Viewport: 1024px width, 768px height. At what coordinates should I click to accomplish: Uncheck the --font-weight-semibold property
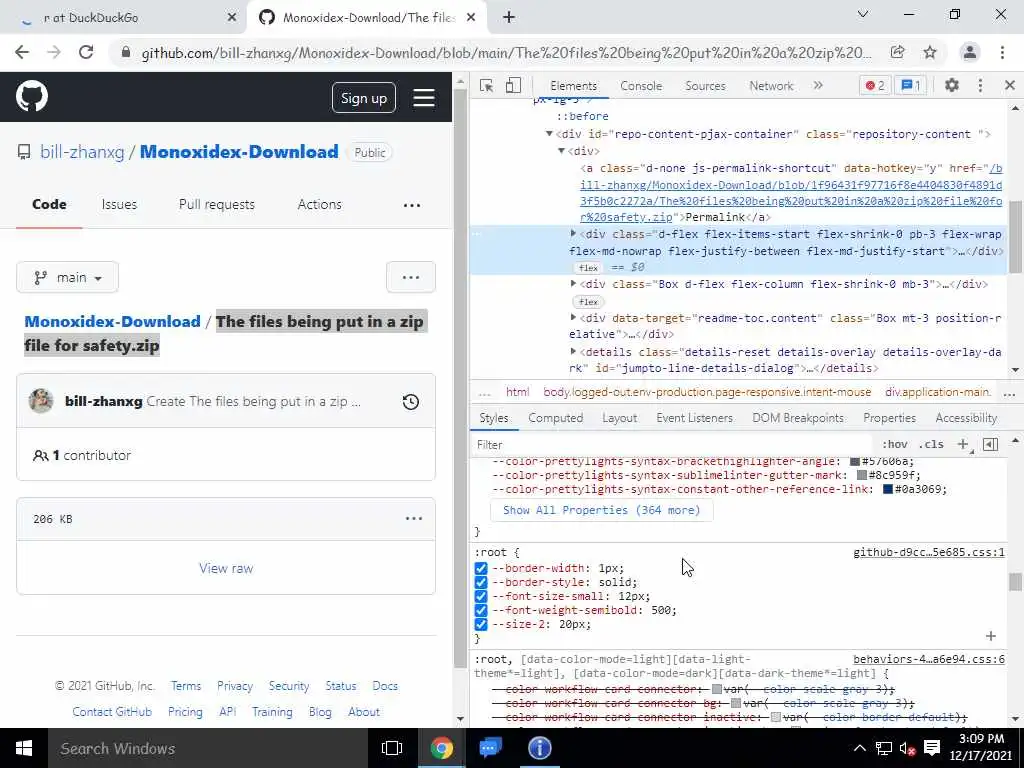click(481, 611)
